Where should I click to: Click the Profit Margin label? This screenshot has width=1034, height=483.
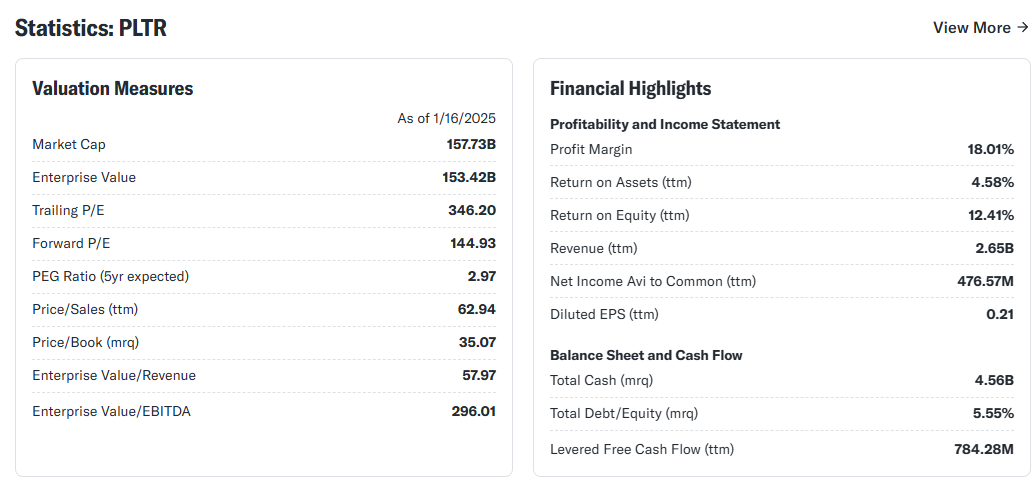[591, 150]
